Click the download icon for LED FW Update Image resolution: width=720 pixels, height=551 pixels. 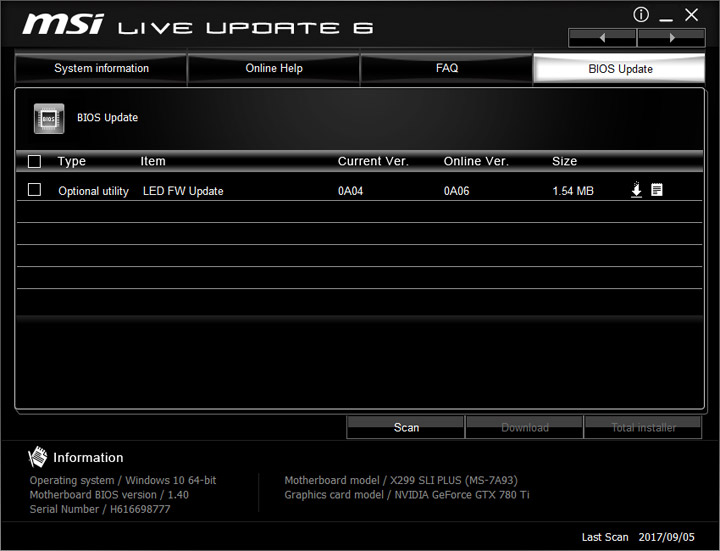pyautogui.click(x=636, y=190)
